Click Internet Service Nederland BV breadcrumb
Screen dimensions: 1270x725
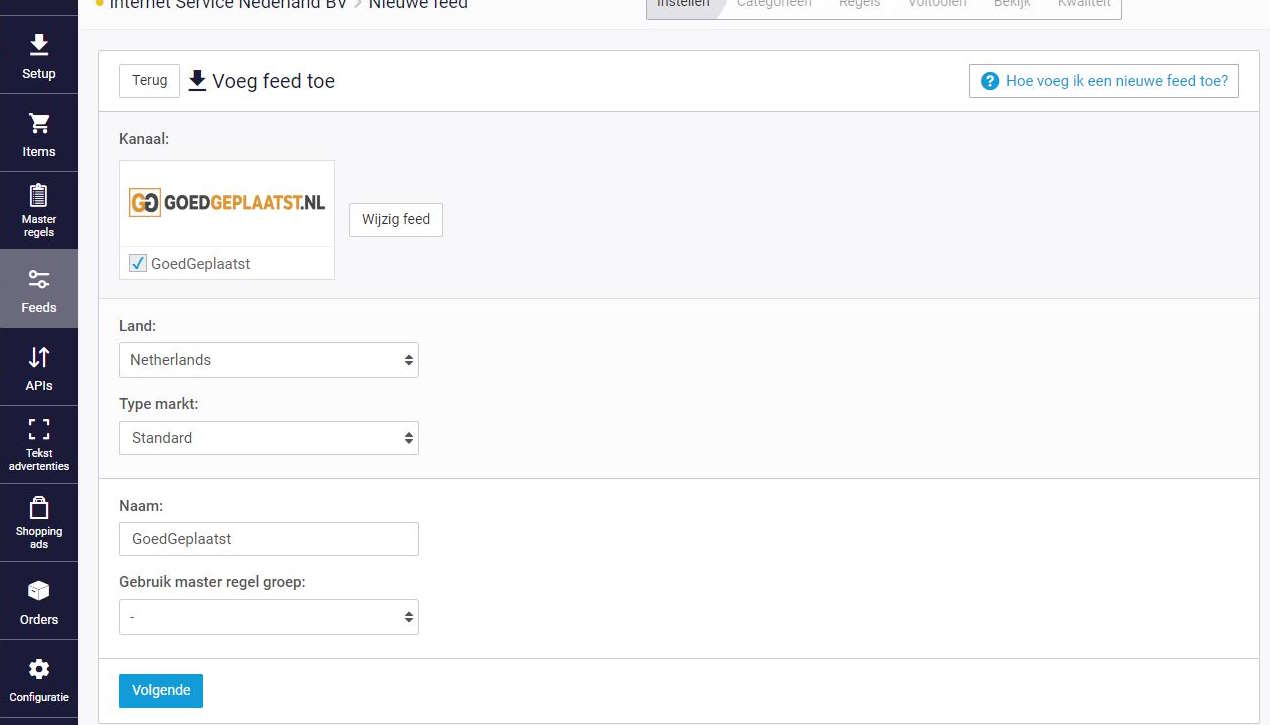pyautogui.click(x=228, y=5)
